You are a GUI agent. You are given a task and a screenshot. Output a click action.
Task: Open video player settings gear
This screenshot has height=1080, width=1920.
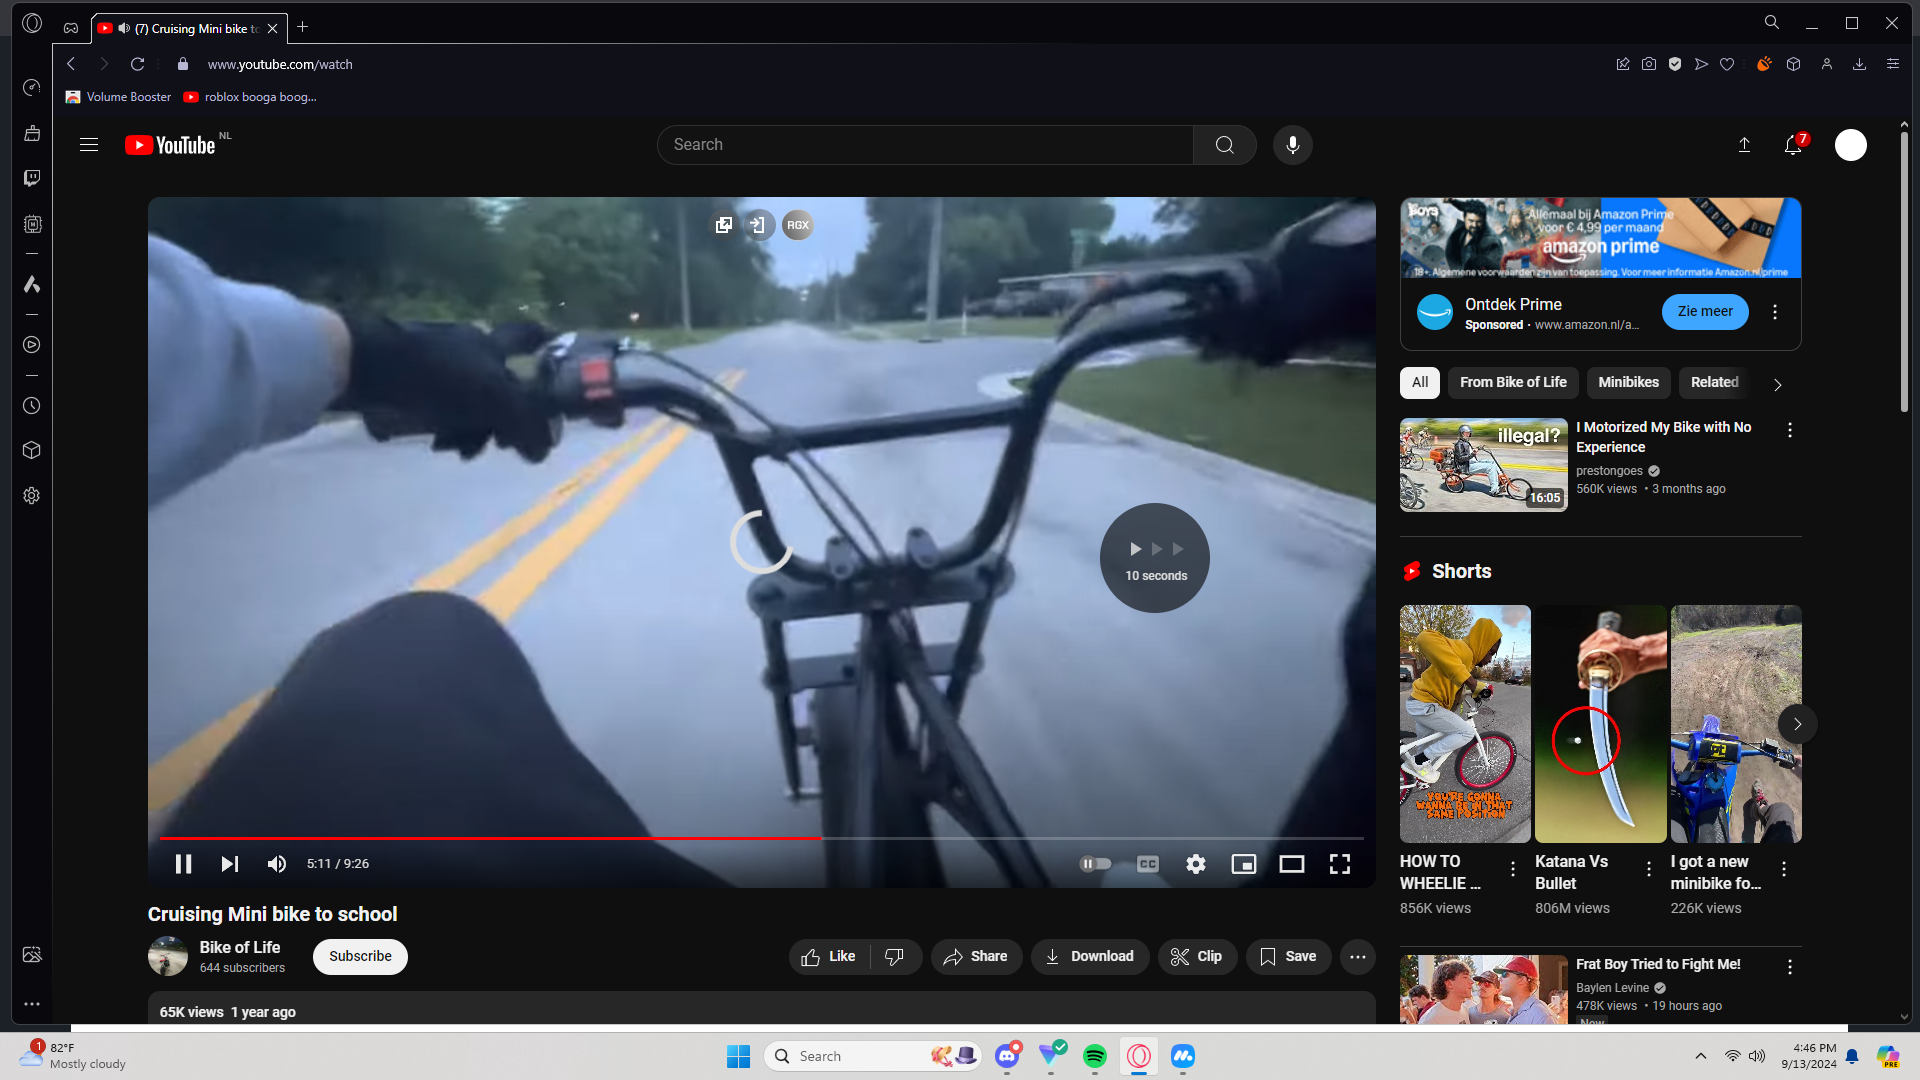pos(1196,864)
